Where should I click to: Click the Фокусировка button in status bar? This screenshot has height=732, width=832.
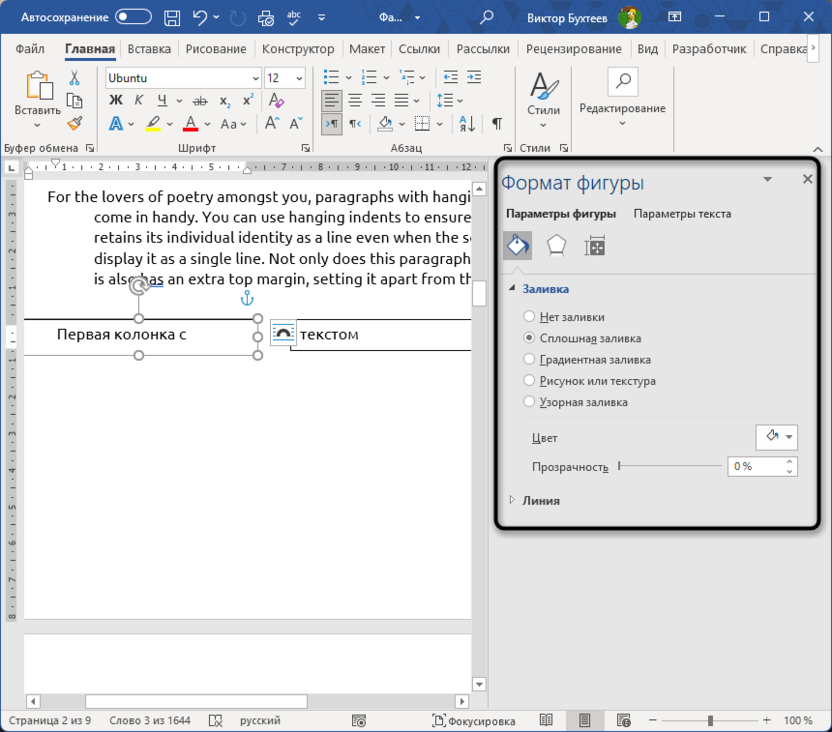click(x=474, y=720)
